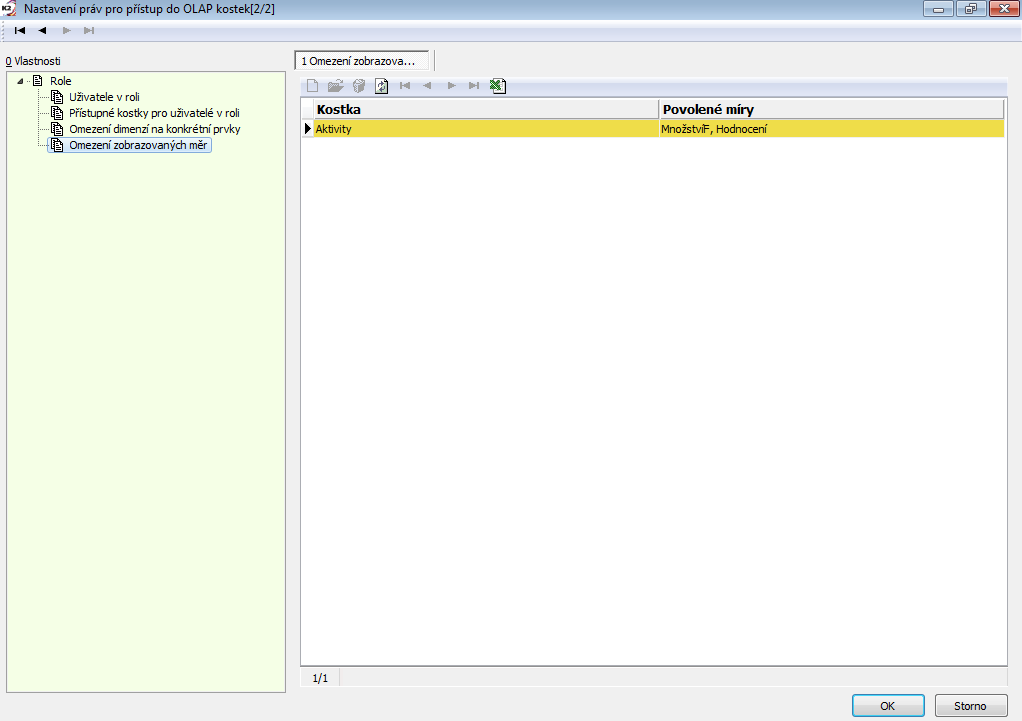1022x721 pixels.
Task: Click the delete trash icon in grid toolbar
Action: pyautogui.click(x=359, y=86)
